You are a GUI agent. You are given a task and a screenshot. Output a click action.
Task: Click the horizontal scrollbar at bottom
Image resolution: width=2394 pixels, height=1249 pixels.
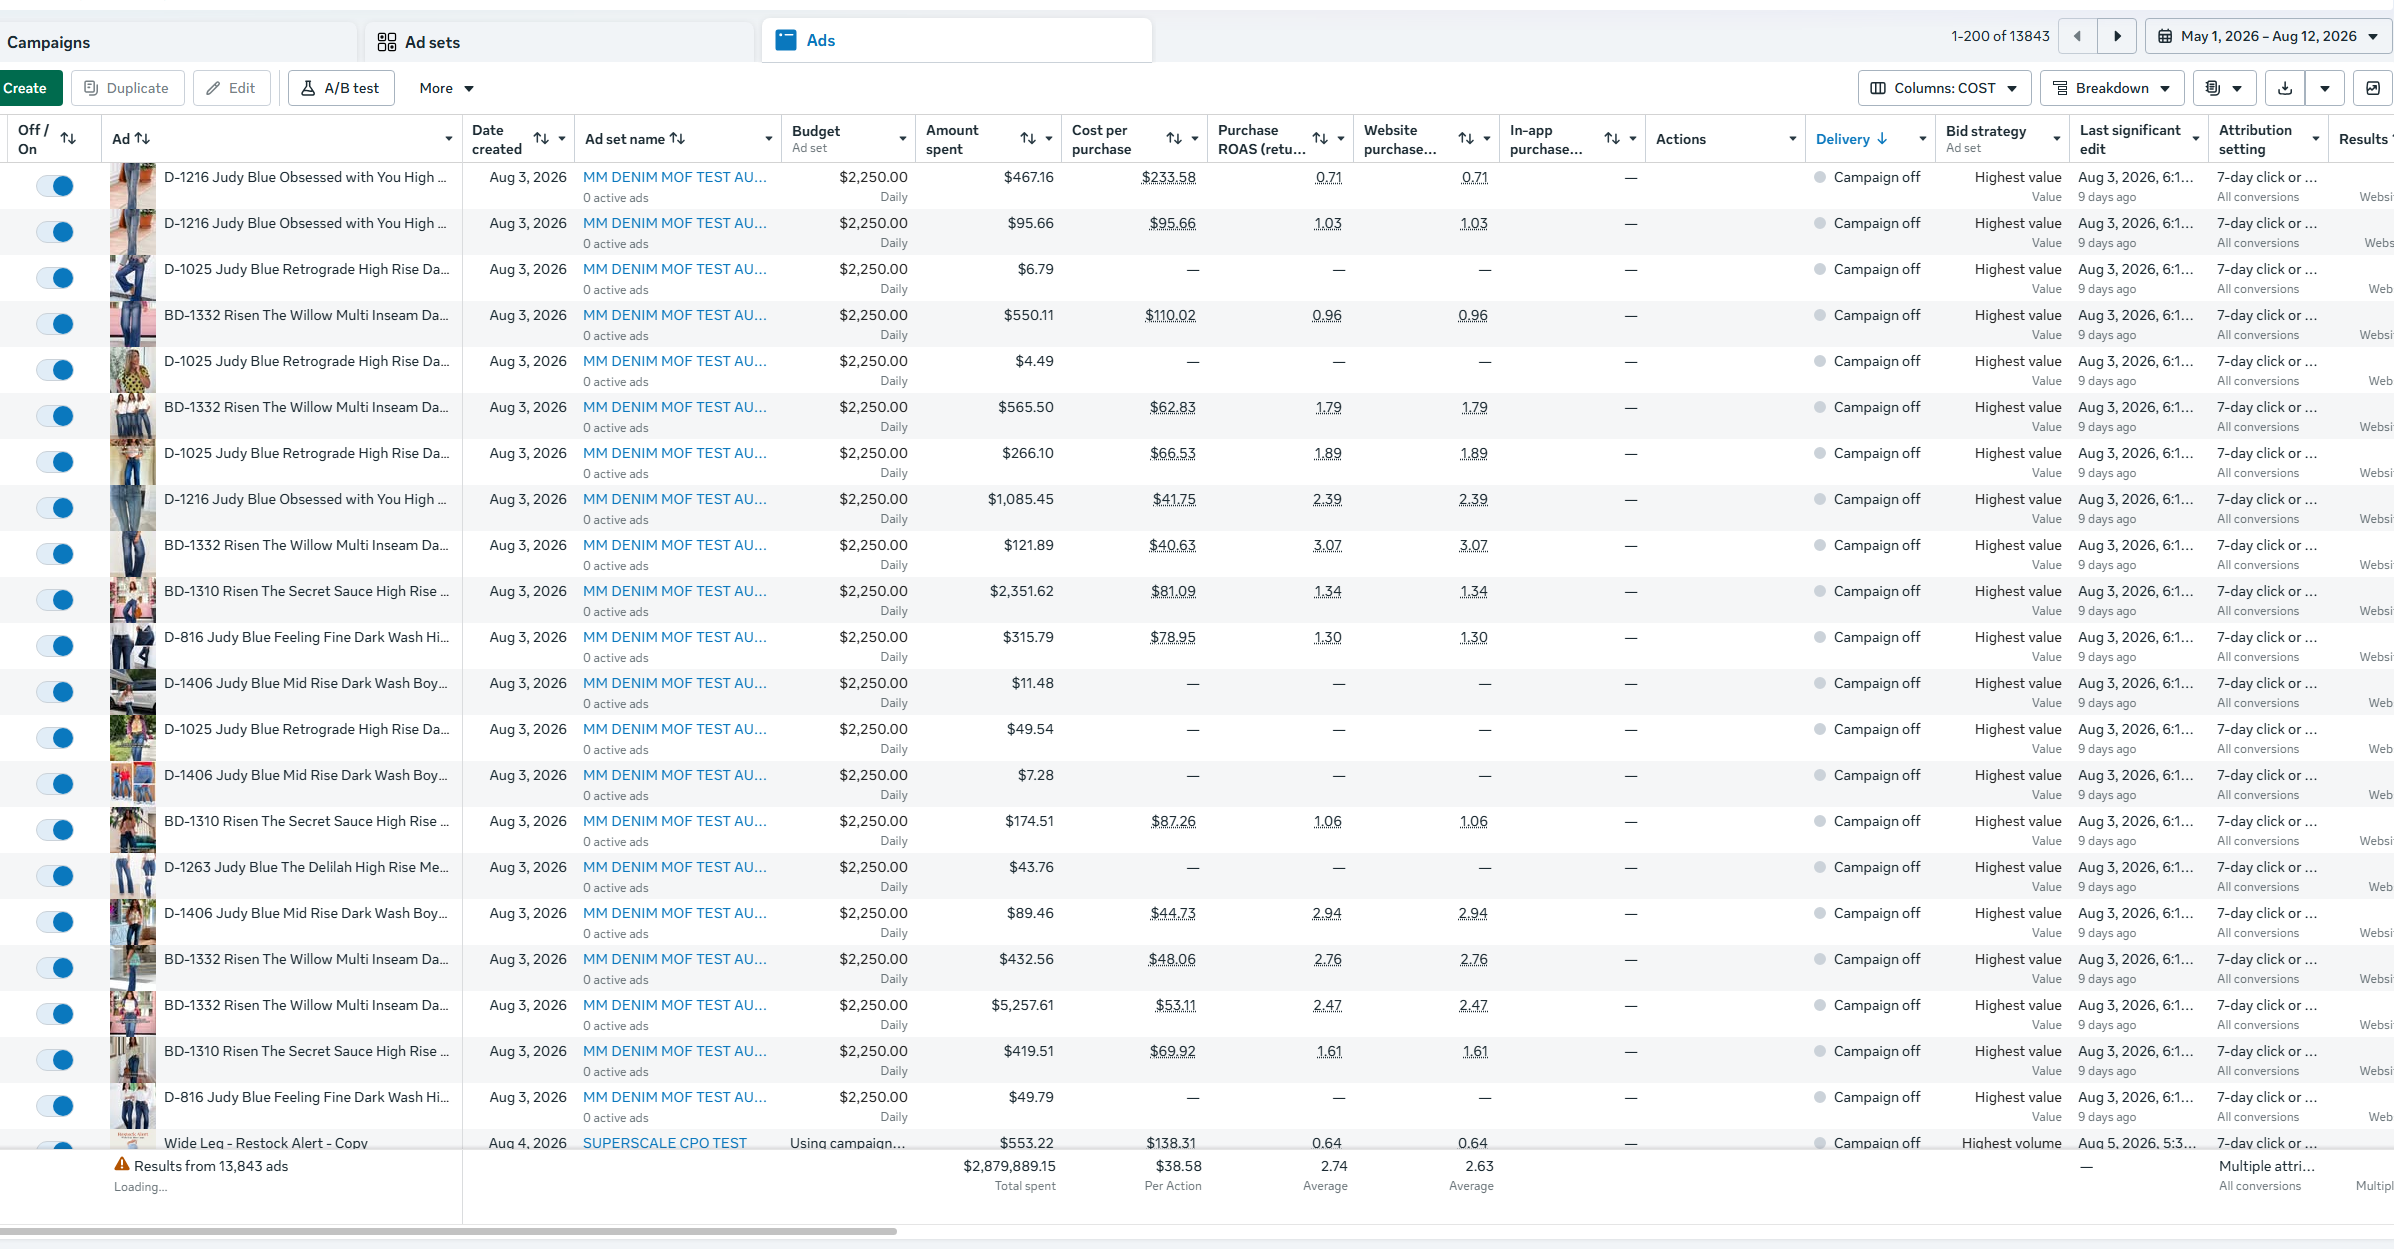click(448, 1231)
